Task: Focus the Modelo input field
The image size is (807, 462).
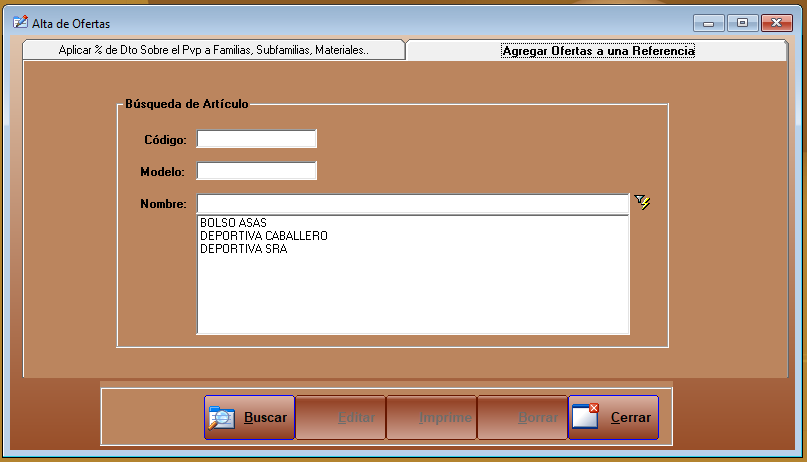Action: point(256,171)
